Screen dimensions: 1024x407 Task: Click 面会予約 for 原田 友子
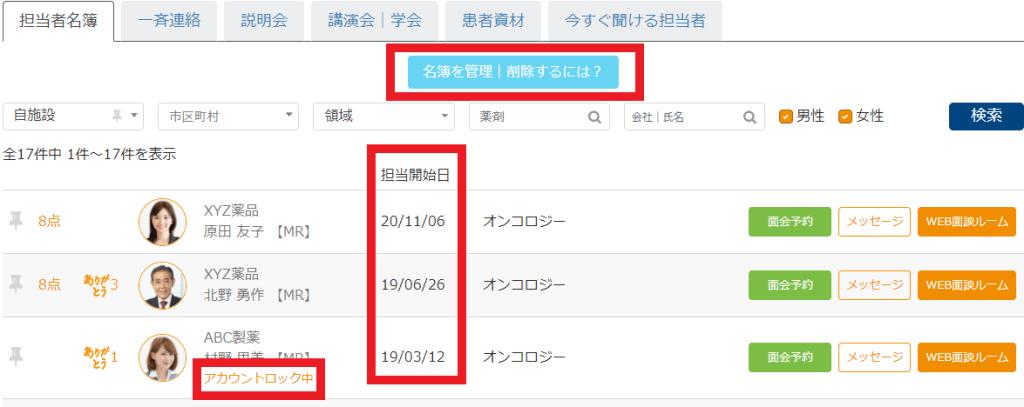coord(789,221)
